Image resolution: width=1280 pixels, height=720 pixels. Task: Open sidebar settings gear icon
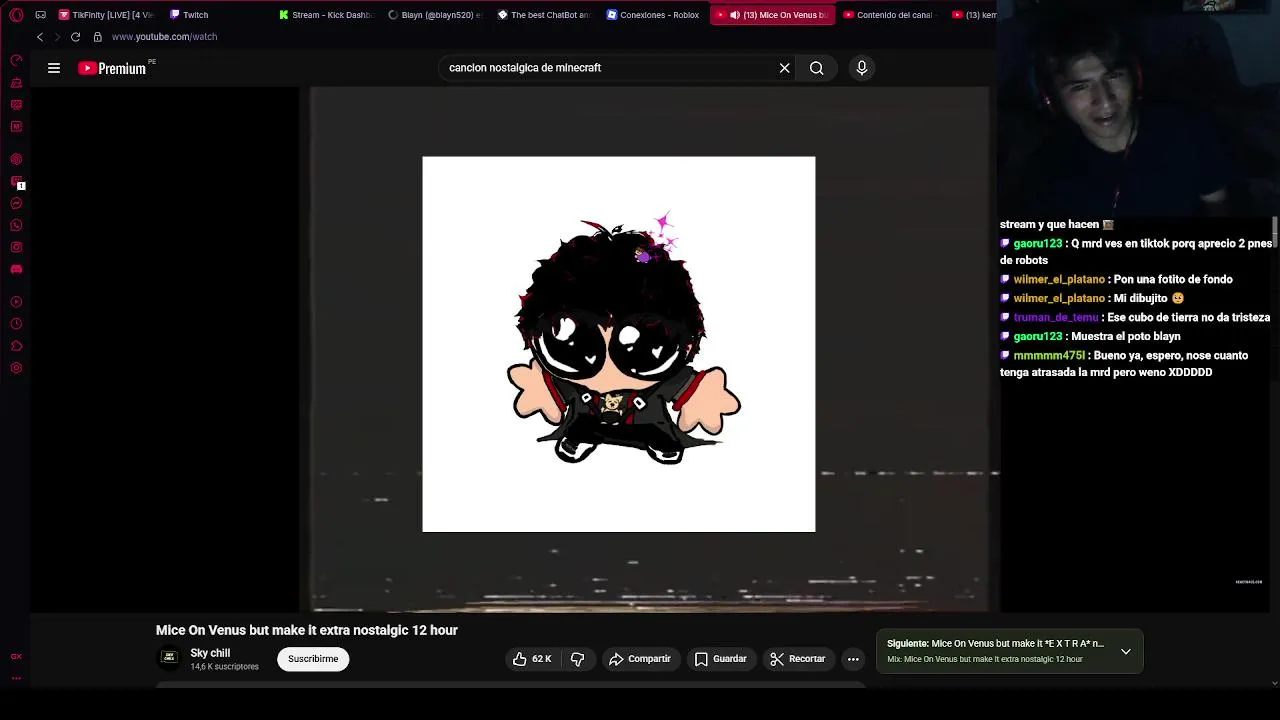(16, 368)
